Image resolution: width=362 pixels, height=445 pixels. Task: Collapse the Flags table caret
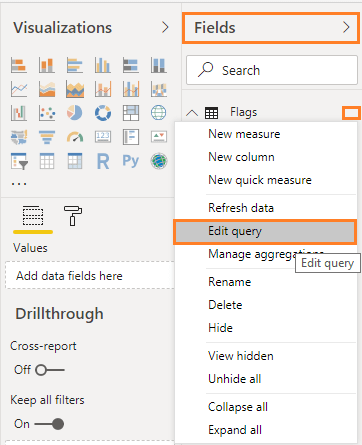pyautogui.click(x=192, y=113)
